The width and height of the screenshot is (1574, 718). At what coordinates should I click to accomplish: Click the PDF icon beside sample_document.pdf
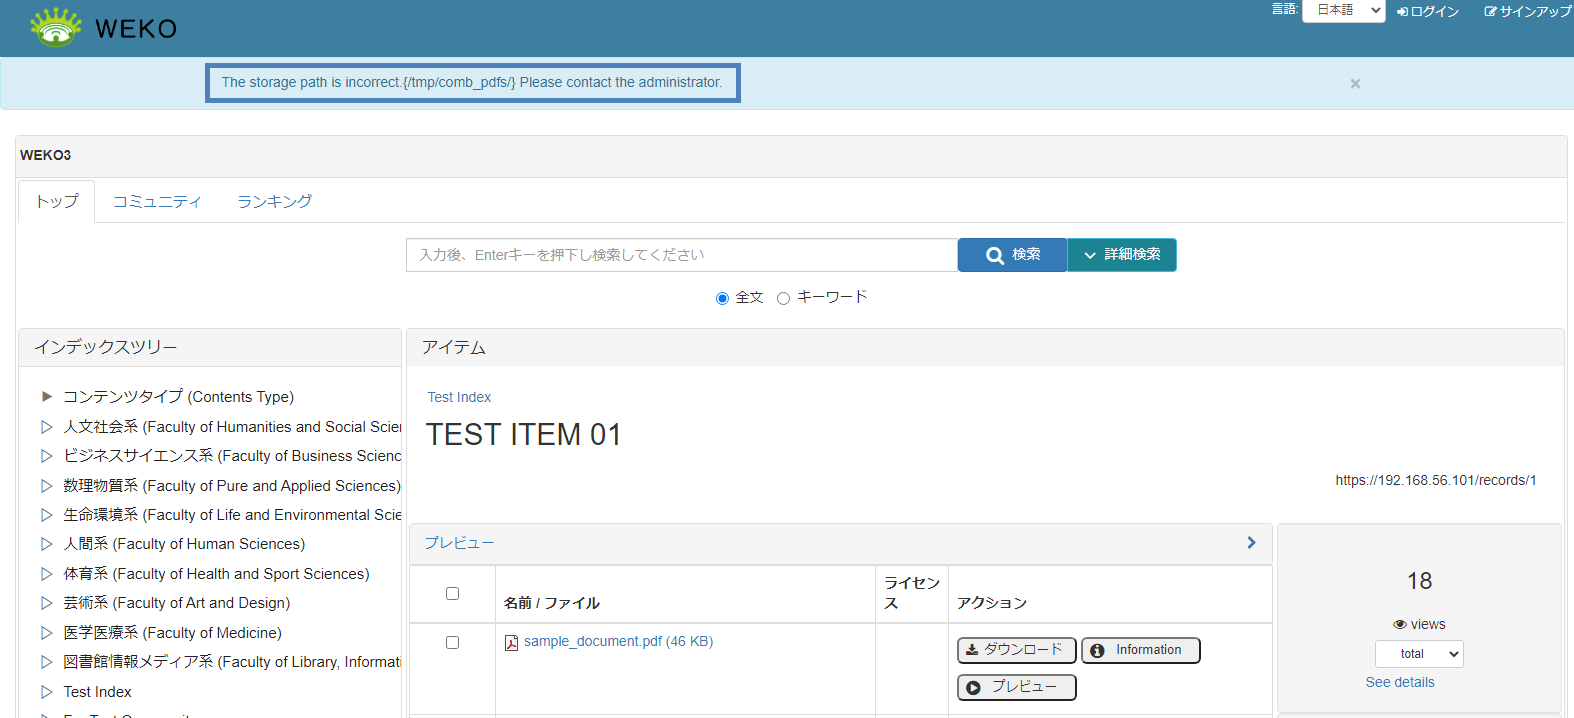(511, 643)
